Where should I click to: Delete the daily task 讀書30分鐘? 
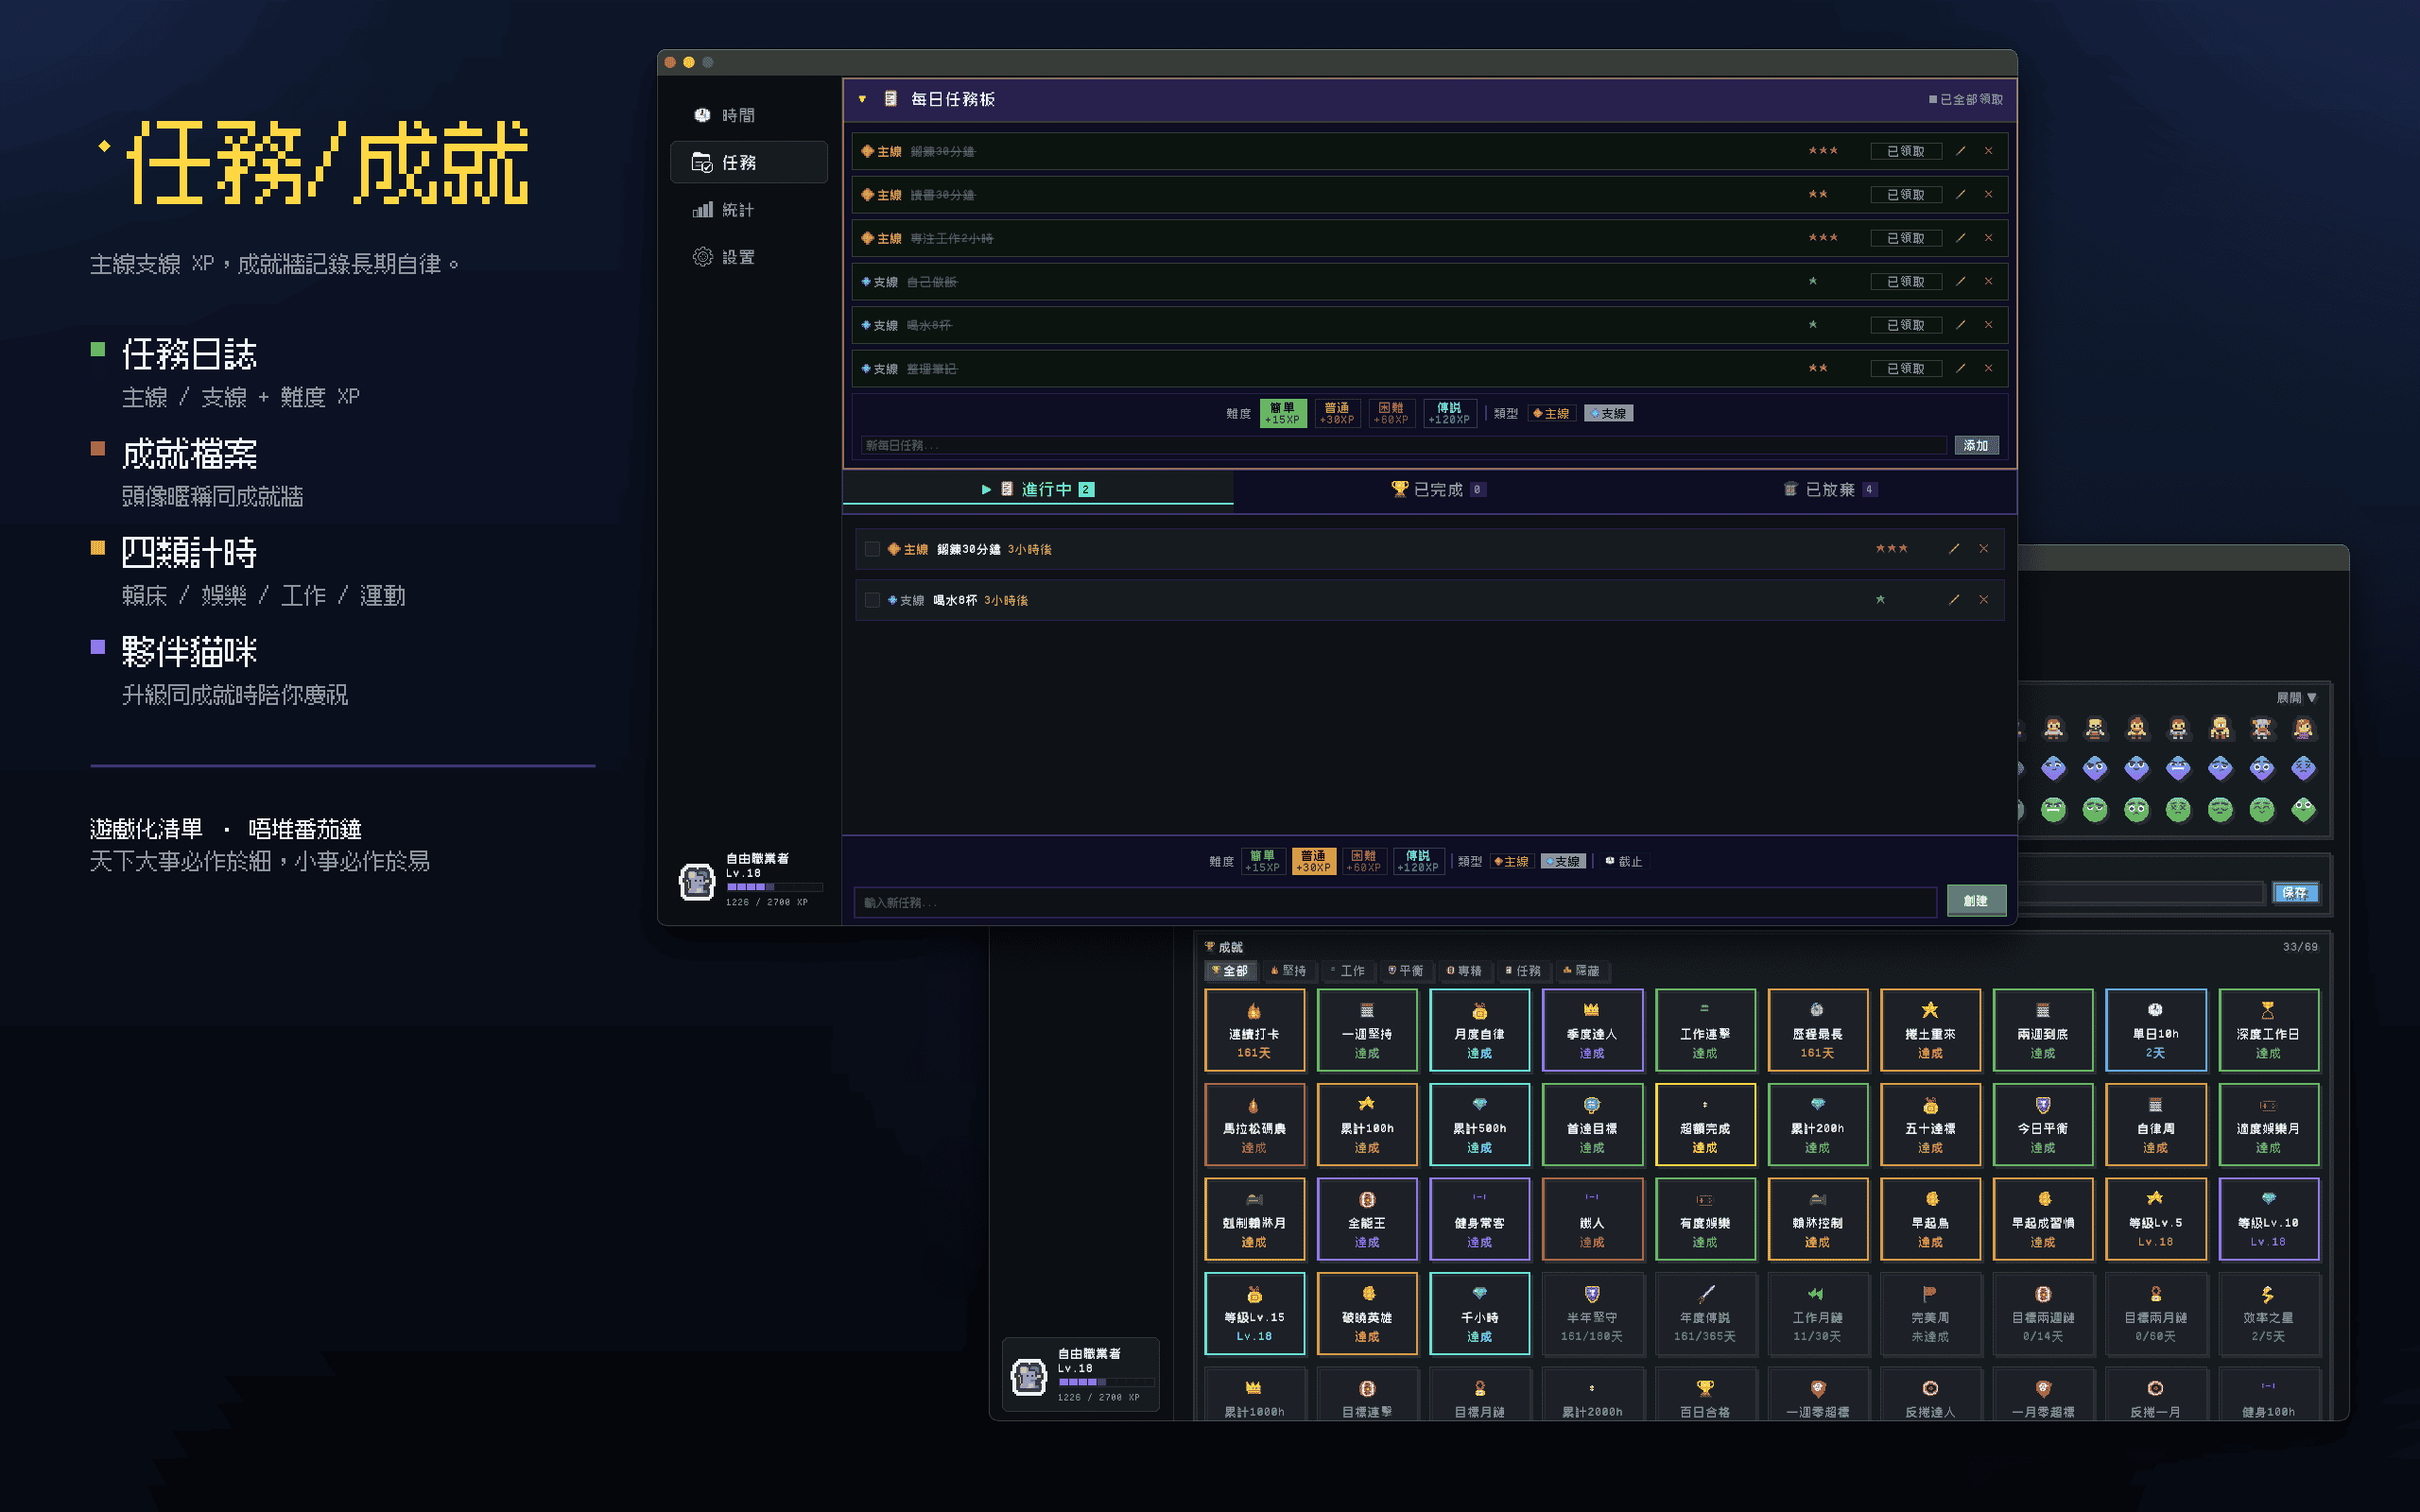click(1988, 194)
